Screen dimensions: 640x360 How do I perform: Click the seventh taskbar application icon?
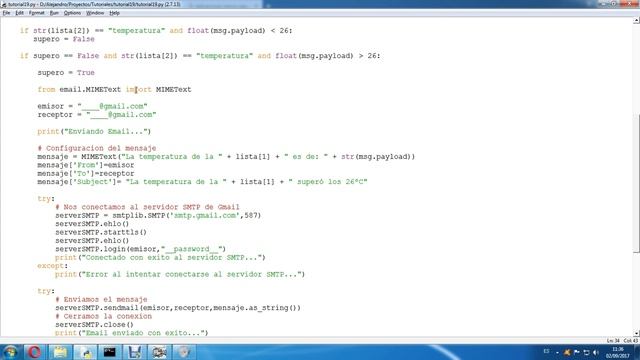click(159, 352)
